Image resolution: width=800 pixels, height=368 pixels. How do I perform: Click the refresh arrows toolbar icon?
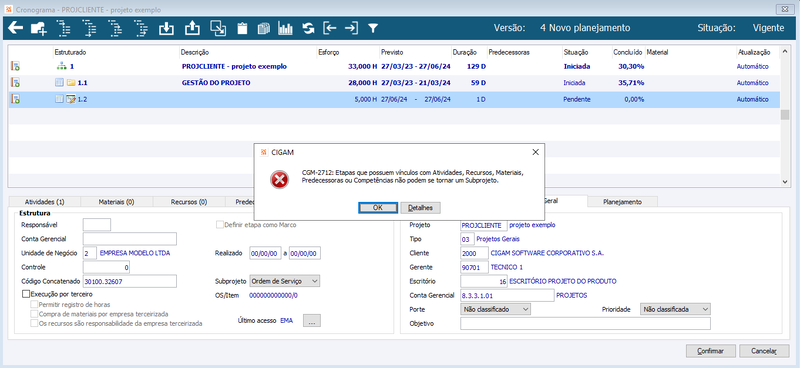pyautogui.click(x=308, y=28)
